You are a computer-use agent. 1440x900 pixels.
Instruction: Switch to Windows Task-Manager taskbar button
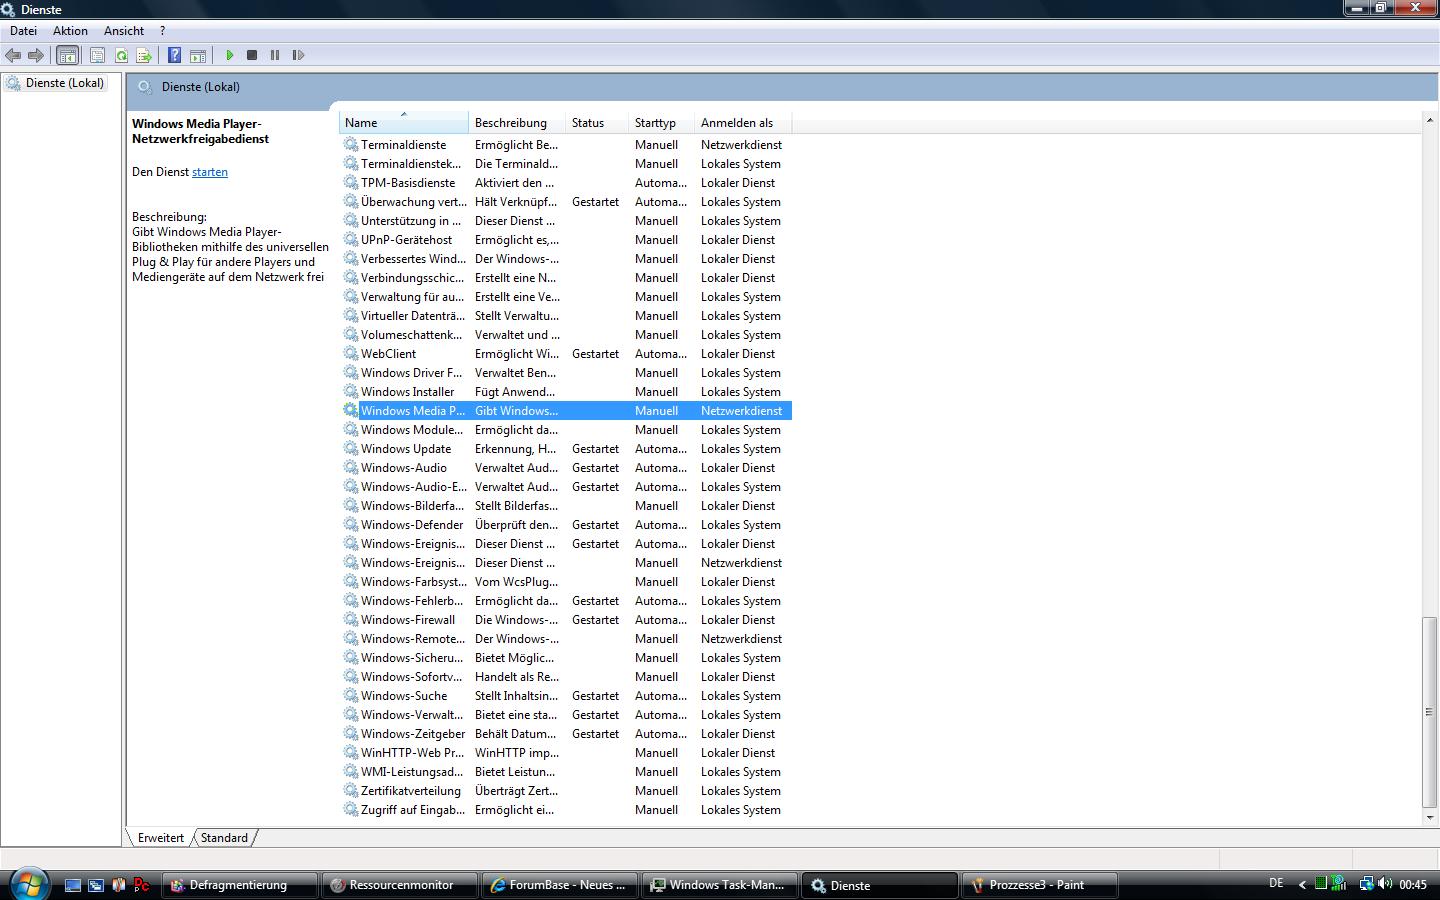coord(720,885)
